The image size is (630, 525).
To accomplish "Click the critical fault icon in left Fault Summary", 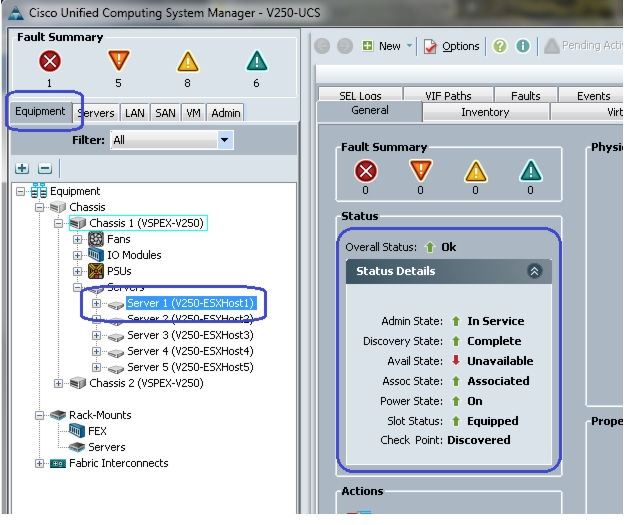I will [x=50, y=61].
